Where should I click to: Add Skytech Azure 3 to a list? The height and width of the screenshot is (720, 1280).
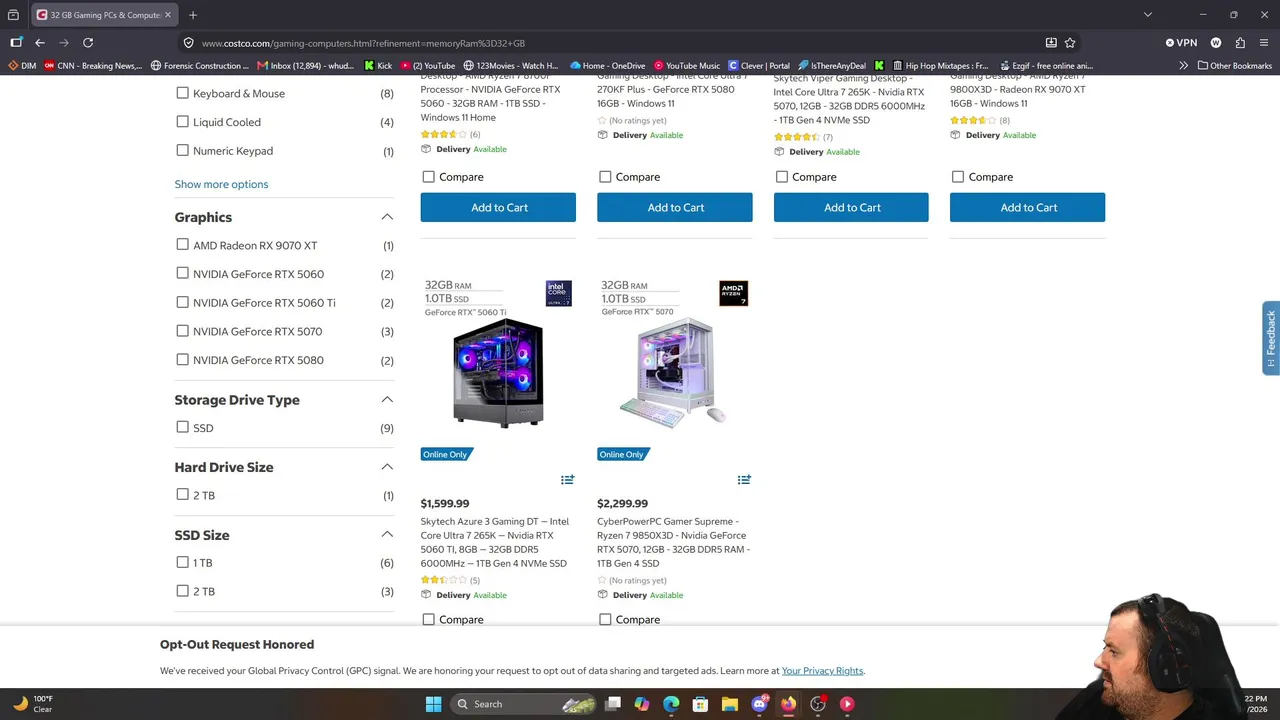click(x=567, y=480)
